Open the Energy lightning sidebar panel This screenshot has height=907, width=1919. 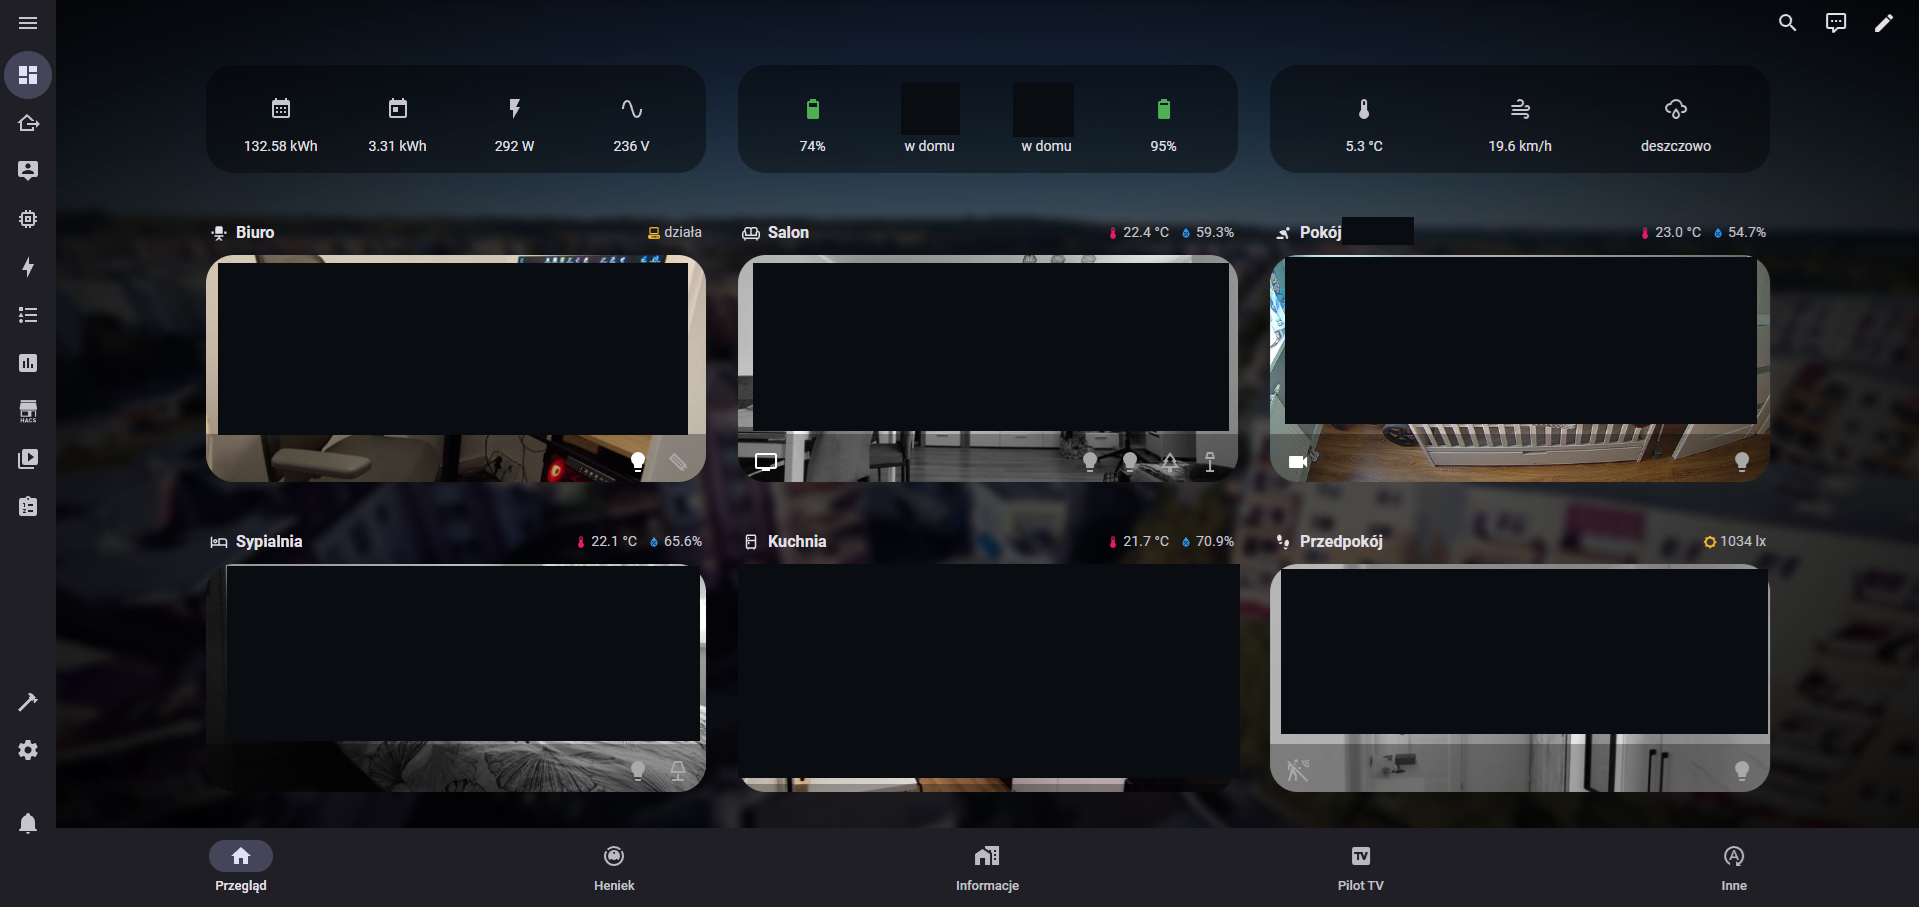28,267
